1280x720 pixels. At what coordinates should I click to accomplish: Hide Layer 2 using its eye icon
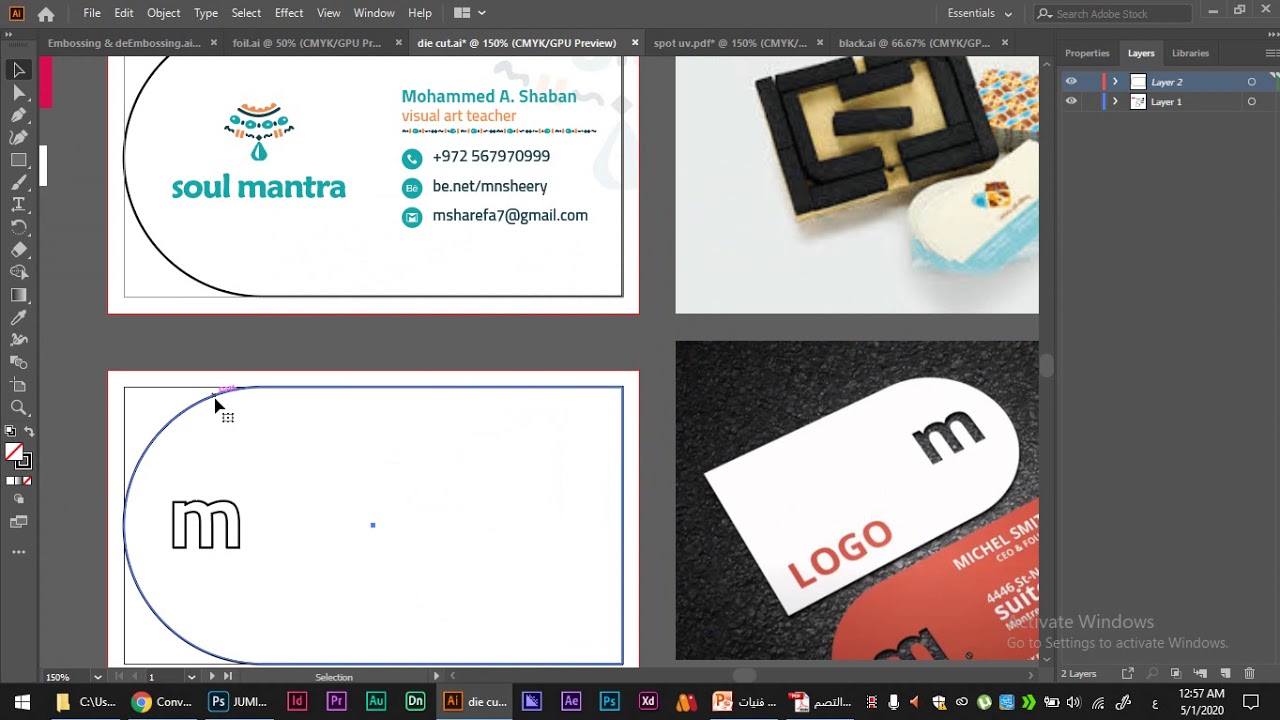pyautogui.click(x=1071, y=82)
